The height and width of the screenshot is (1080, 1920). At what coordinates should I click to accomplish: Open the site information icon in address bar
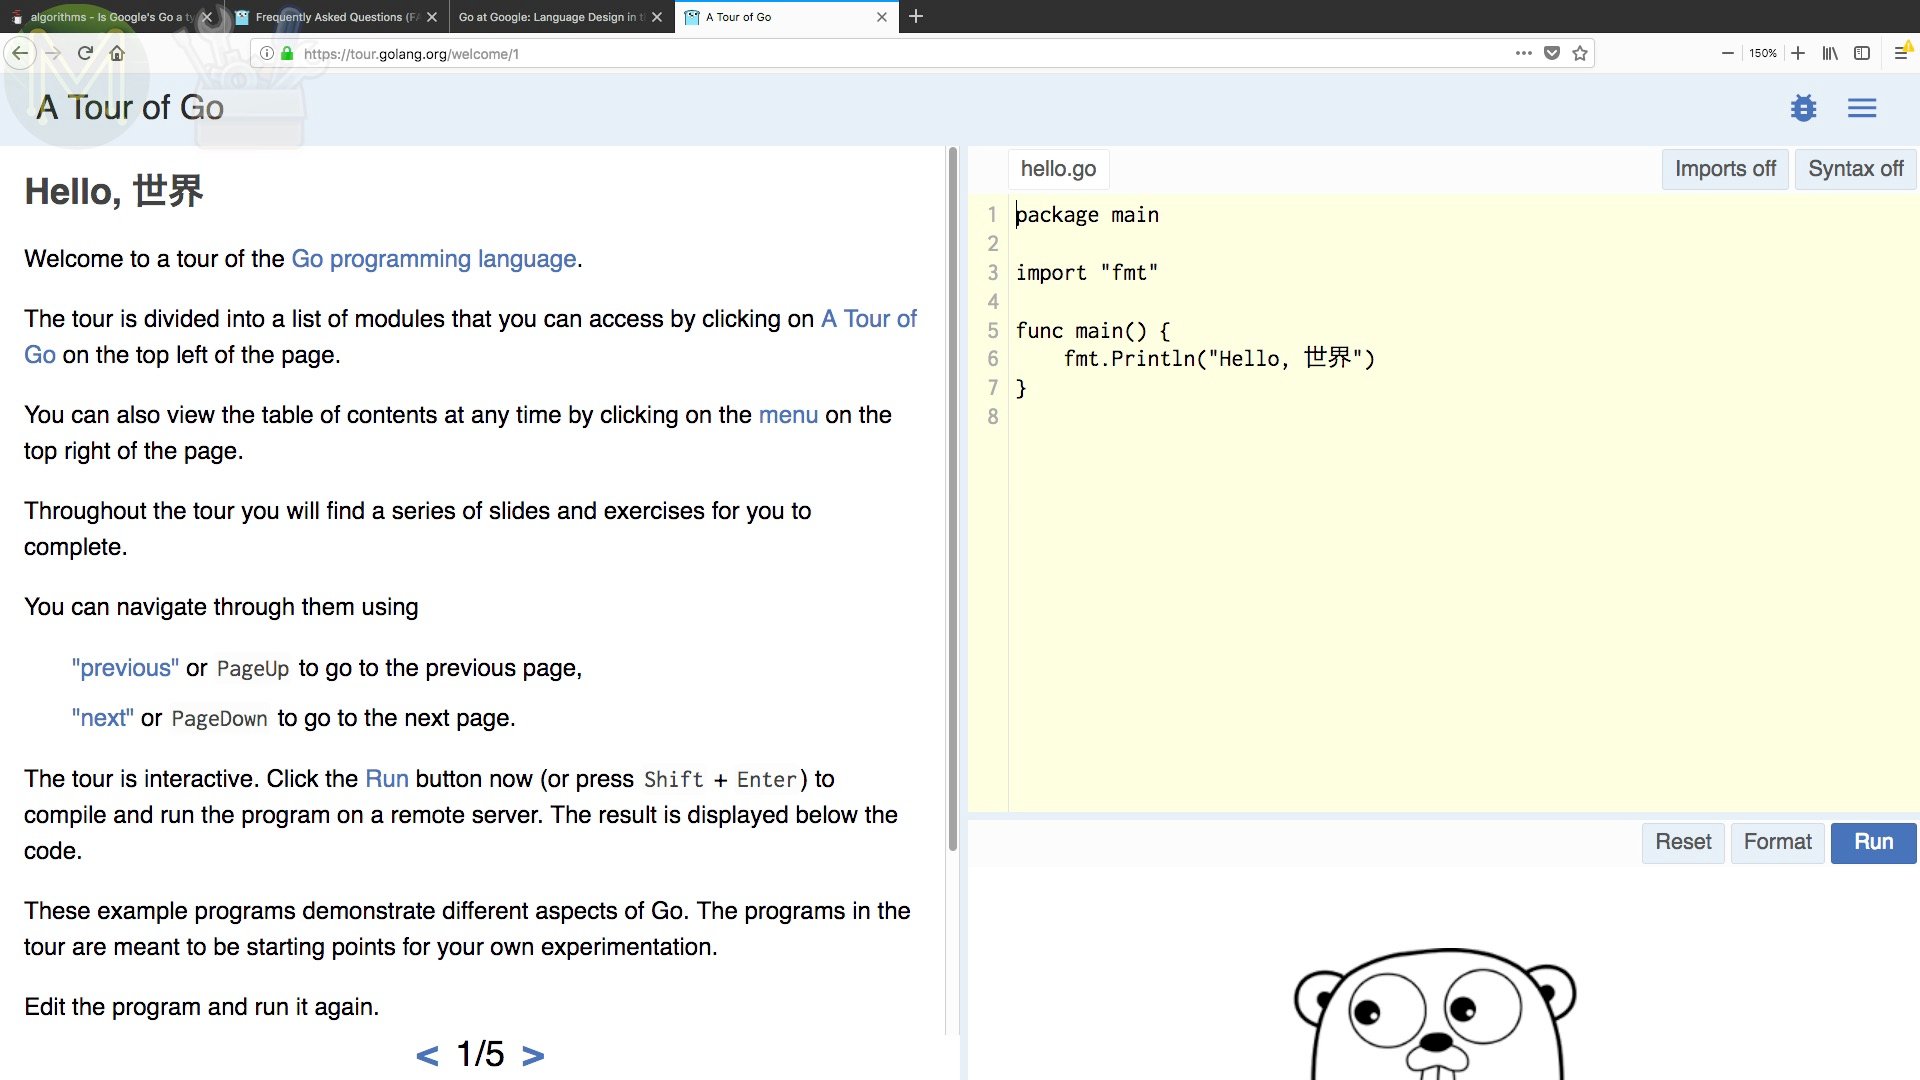(267, 53)
